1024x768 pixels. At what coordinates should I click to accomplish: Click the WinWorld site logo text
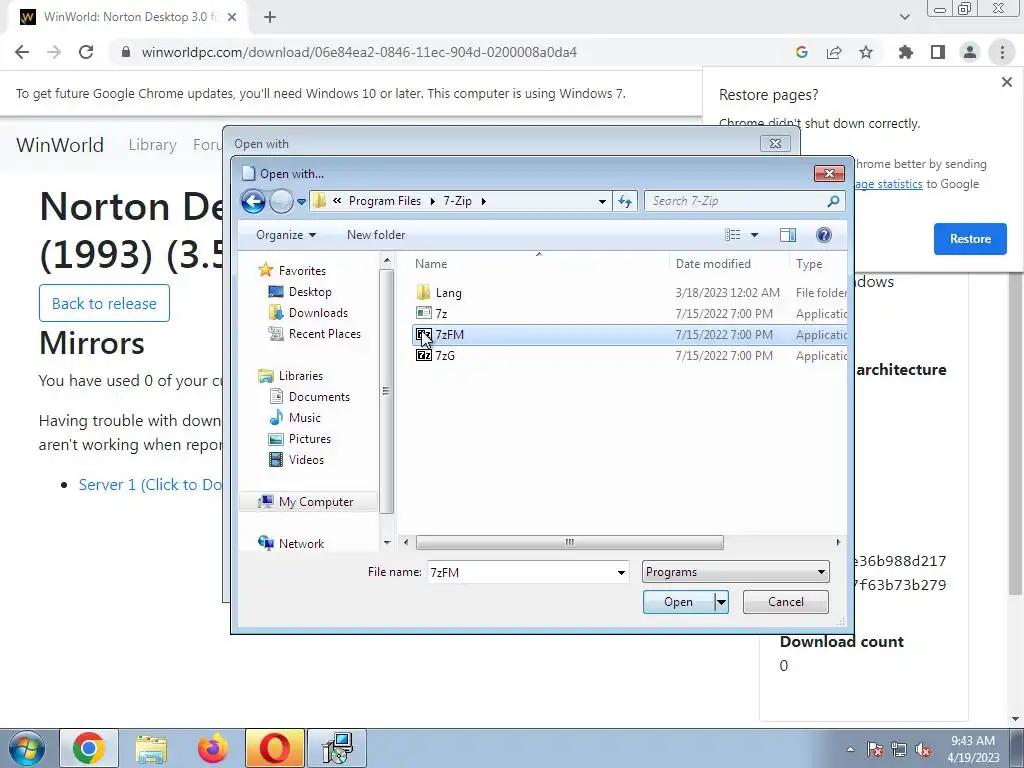(x=59, y=145)
